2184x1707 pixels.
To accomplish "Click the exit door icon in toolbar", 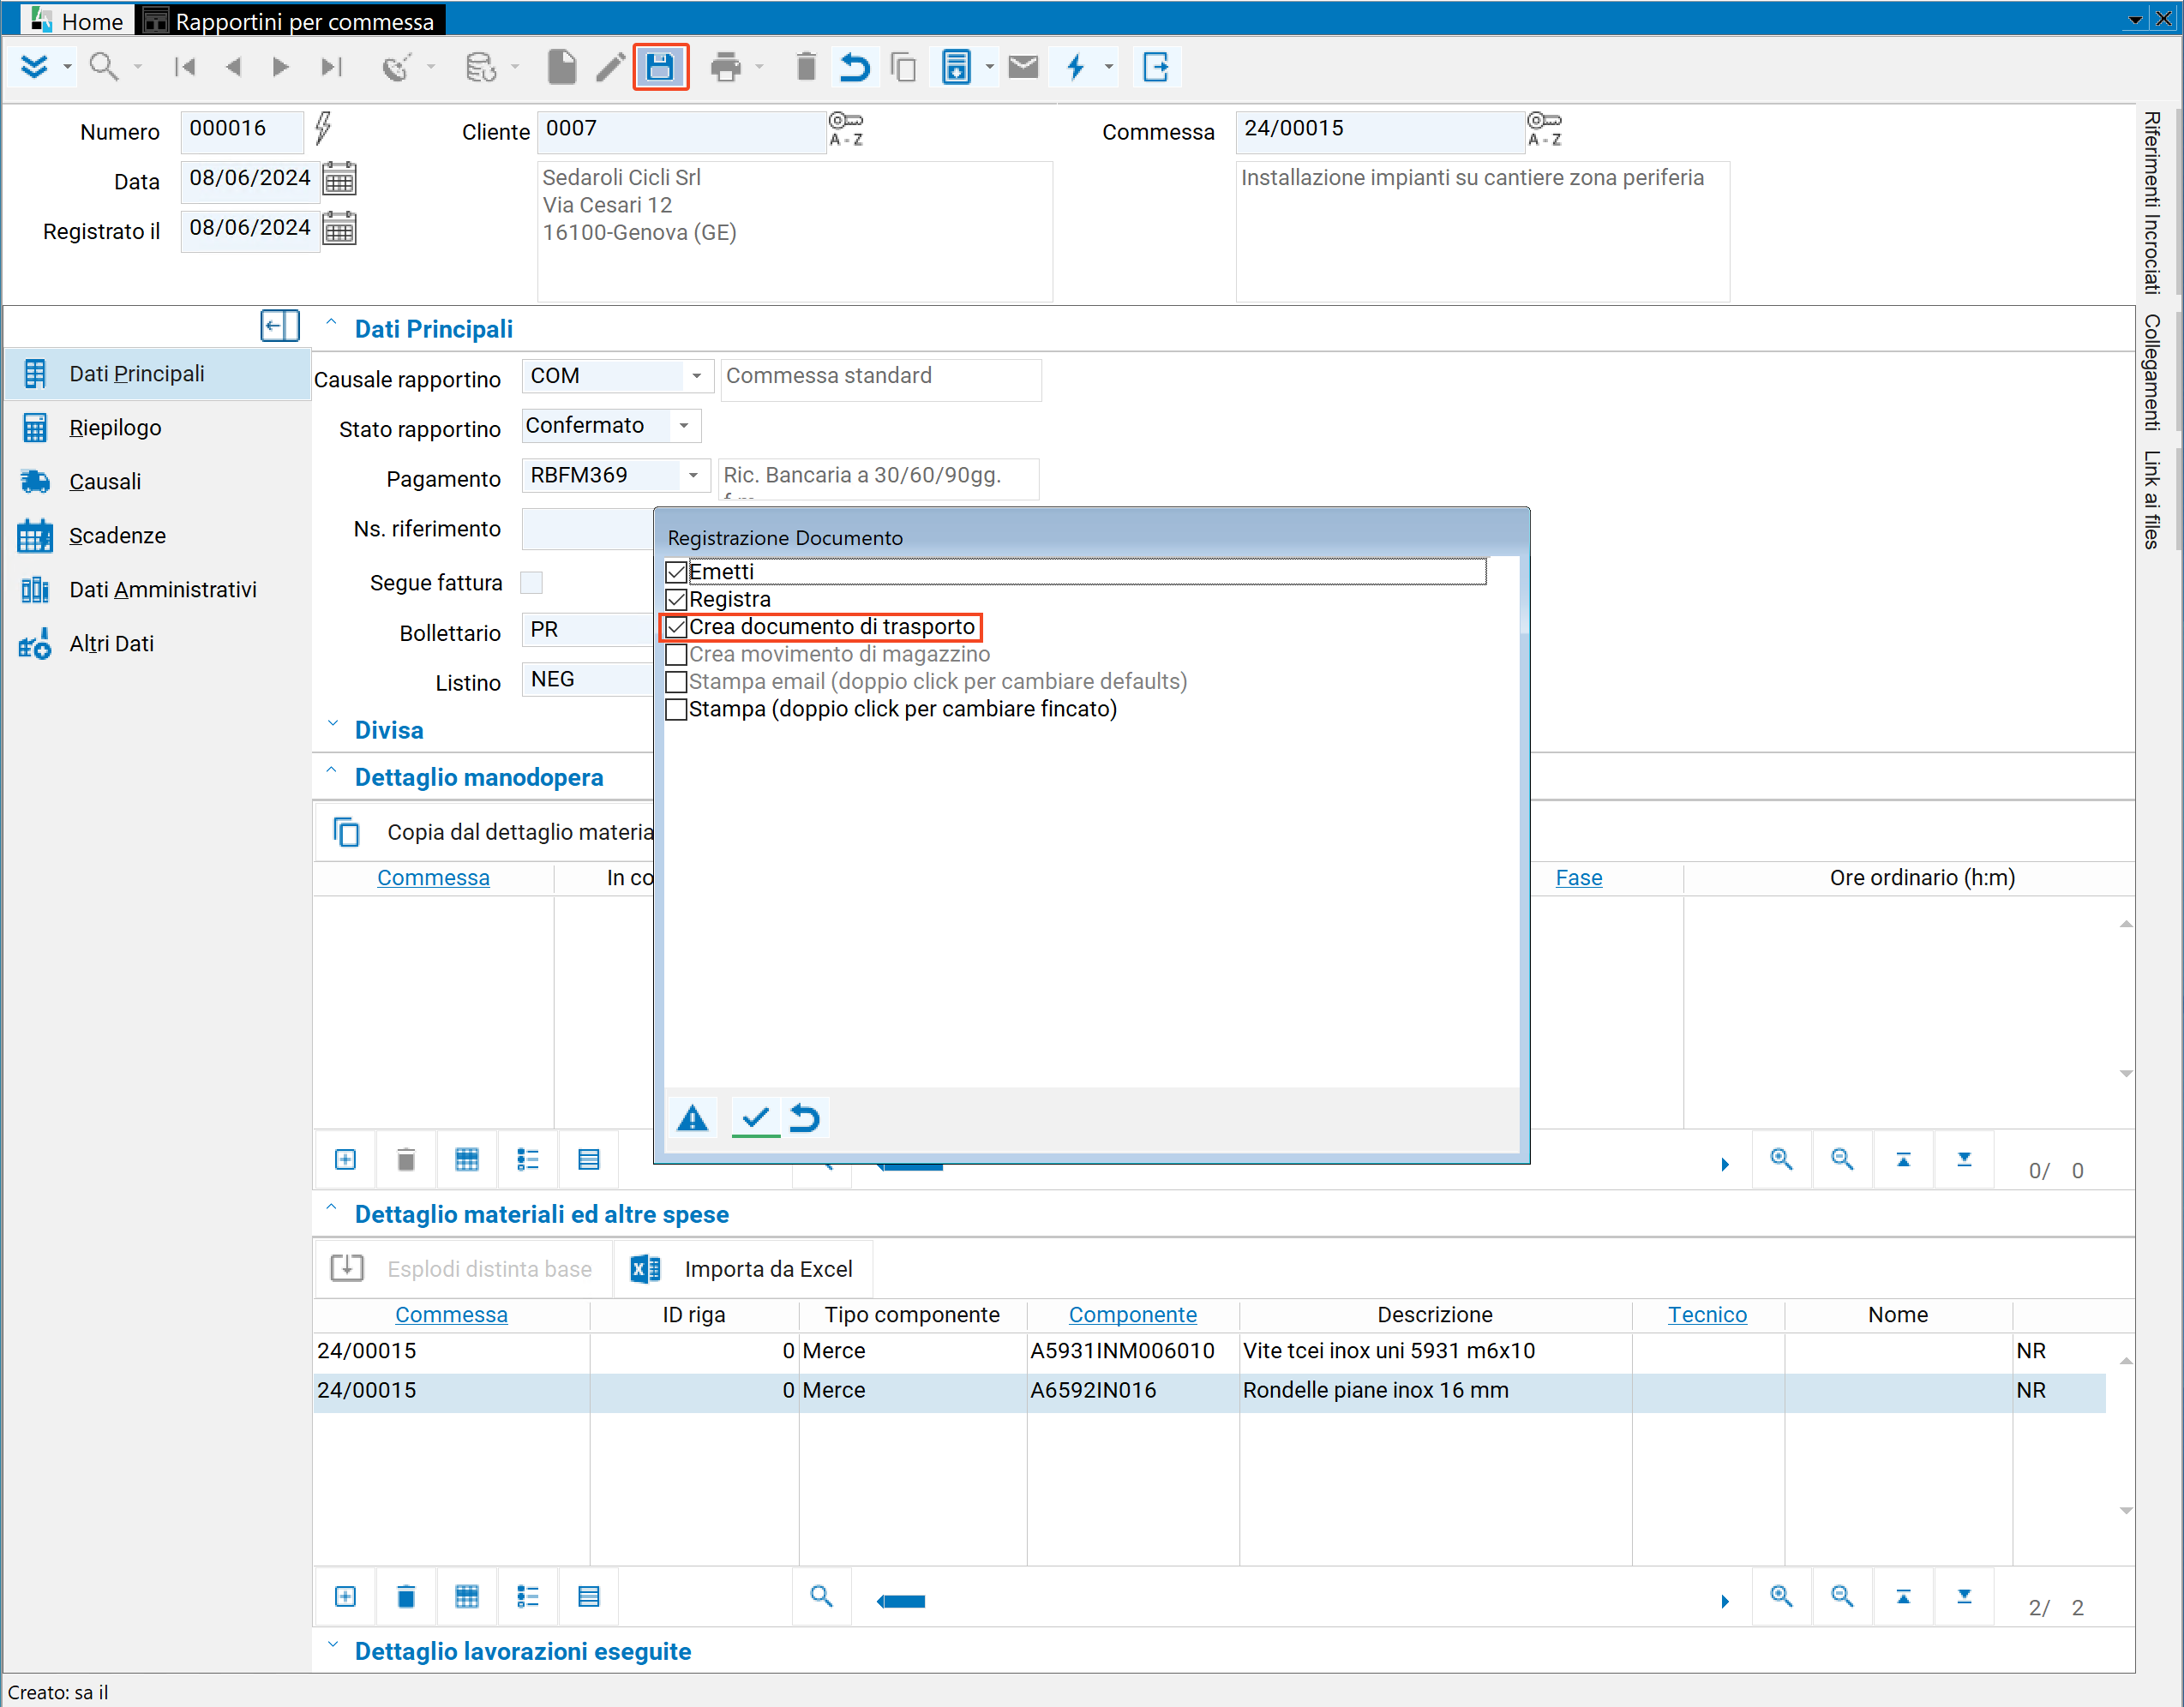I will 1156,67.
